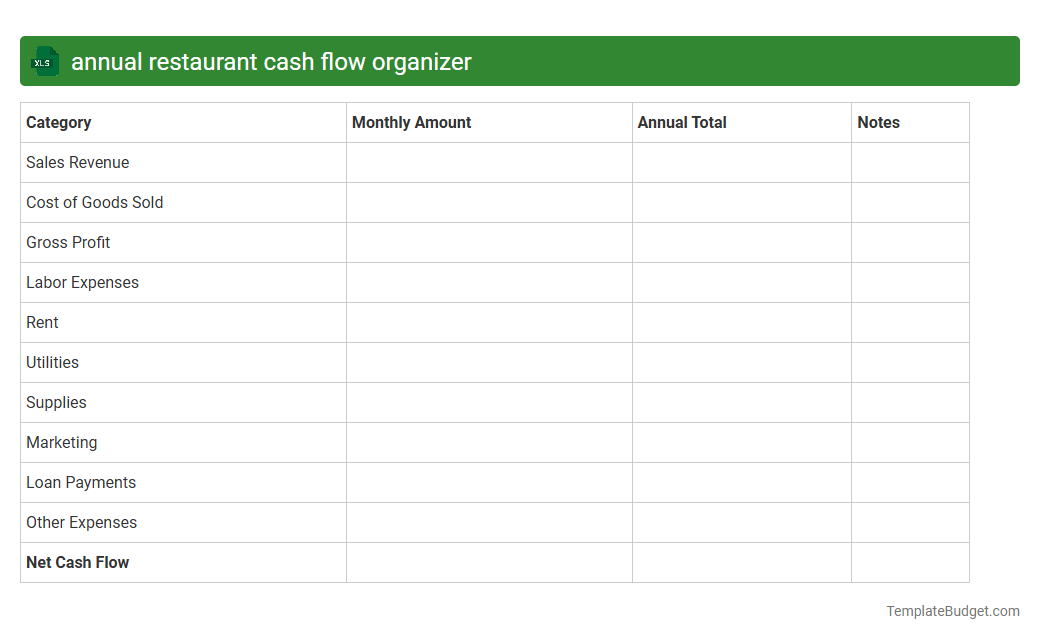Click the Sales Revenue row label
Viewport: 1040px width, 640px height.
point(77,162)
